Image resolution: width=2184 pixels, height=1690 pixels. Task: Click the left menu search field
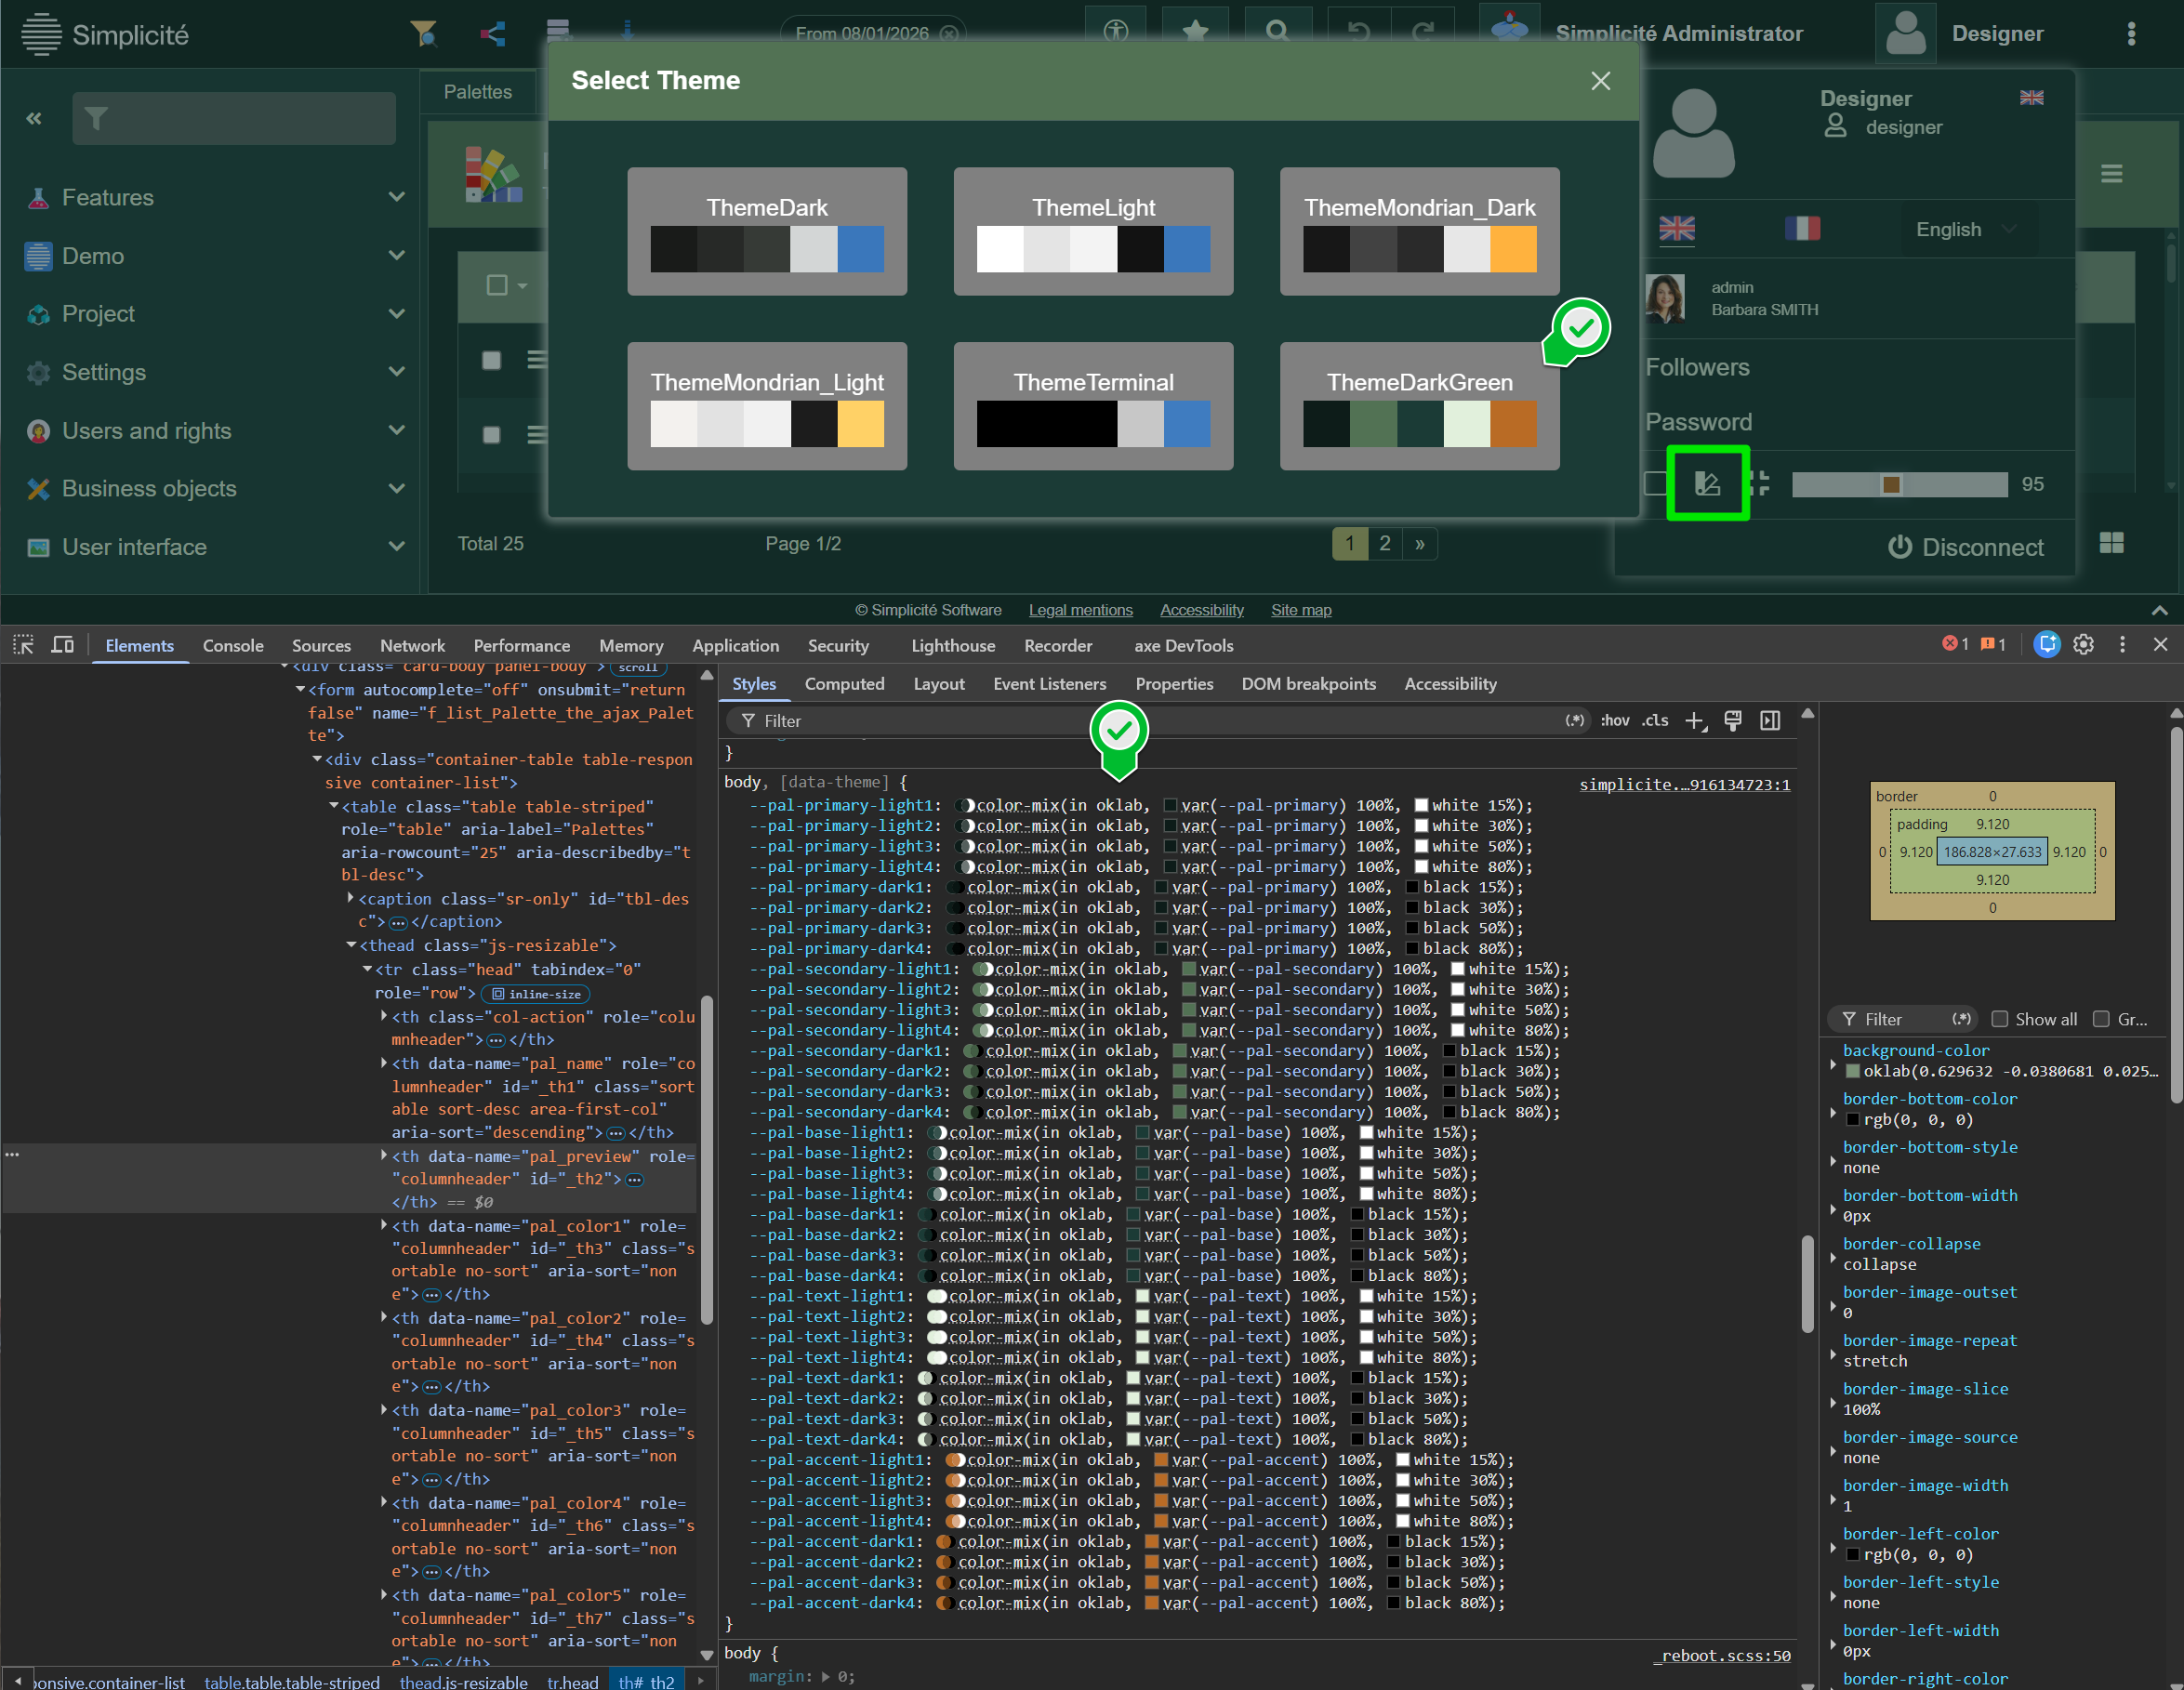tap(234, 119)
